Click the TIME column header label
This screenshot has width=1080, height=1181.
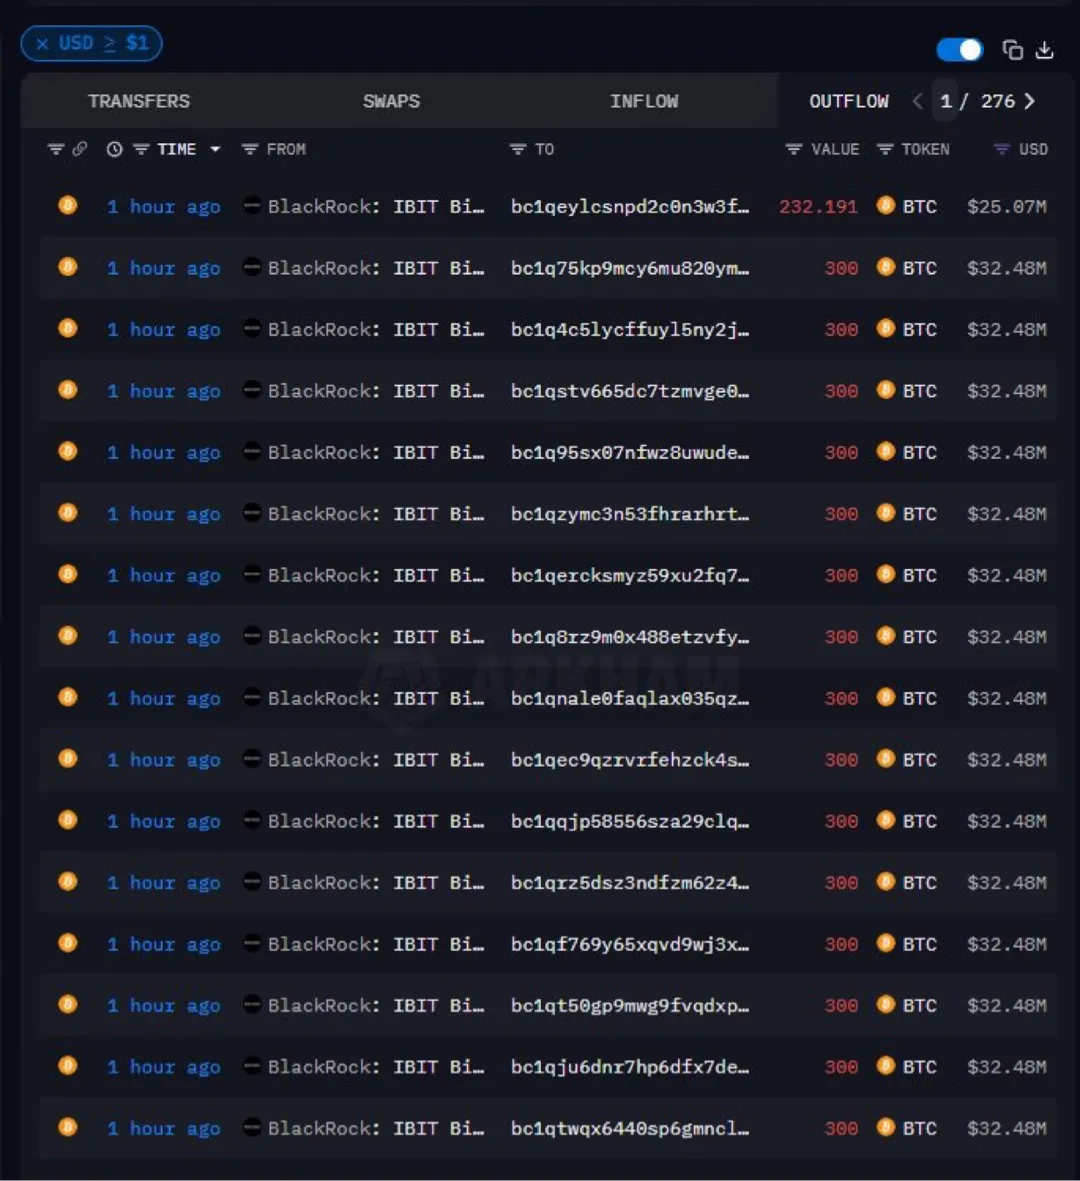177,149
